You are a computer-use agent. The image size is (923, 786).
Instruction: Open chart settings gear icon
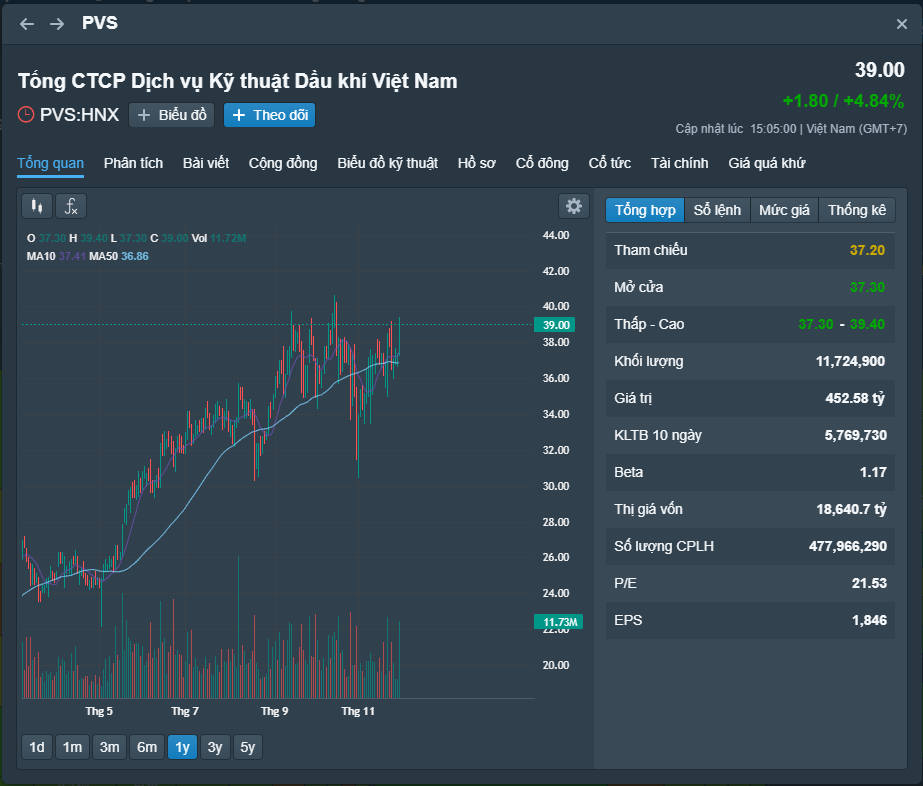573,206
